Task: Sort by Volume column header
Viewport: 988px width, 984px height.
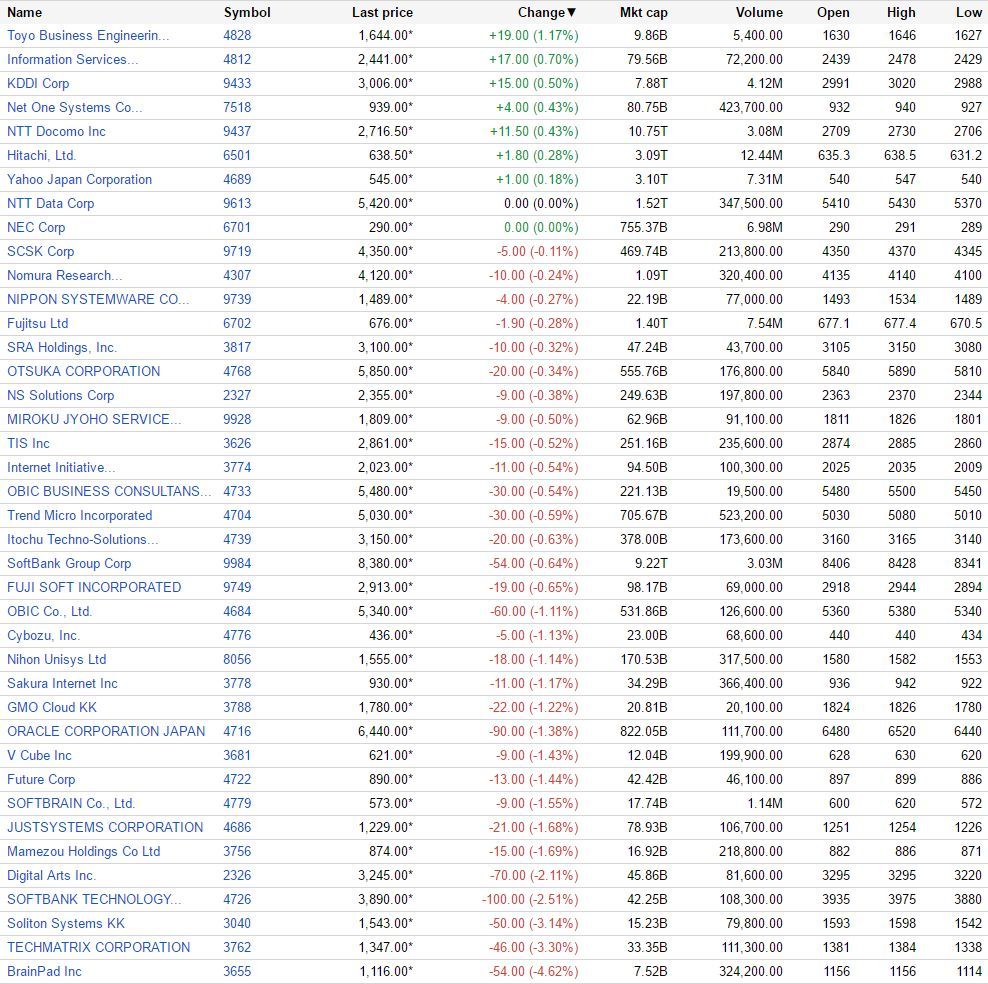Action: pyautogui.click(x=759, y=12)
